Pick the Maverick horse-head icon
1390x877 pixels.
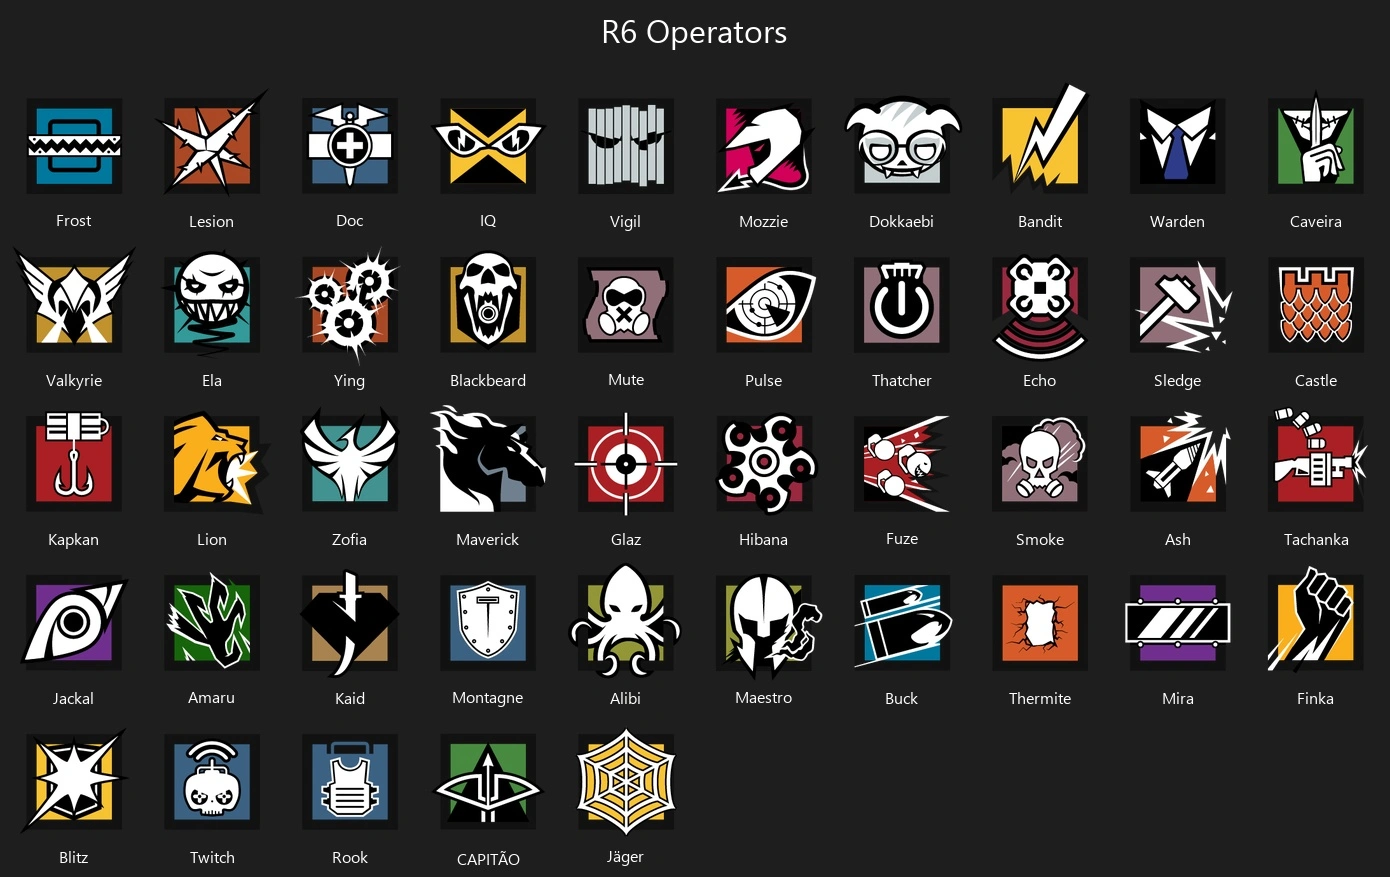pos(488,463)
